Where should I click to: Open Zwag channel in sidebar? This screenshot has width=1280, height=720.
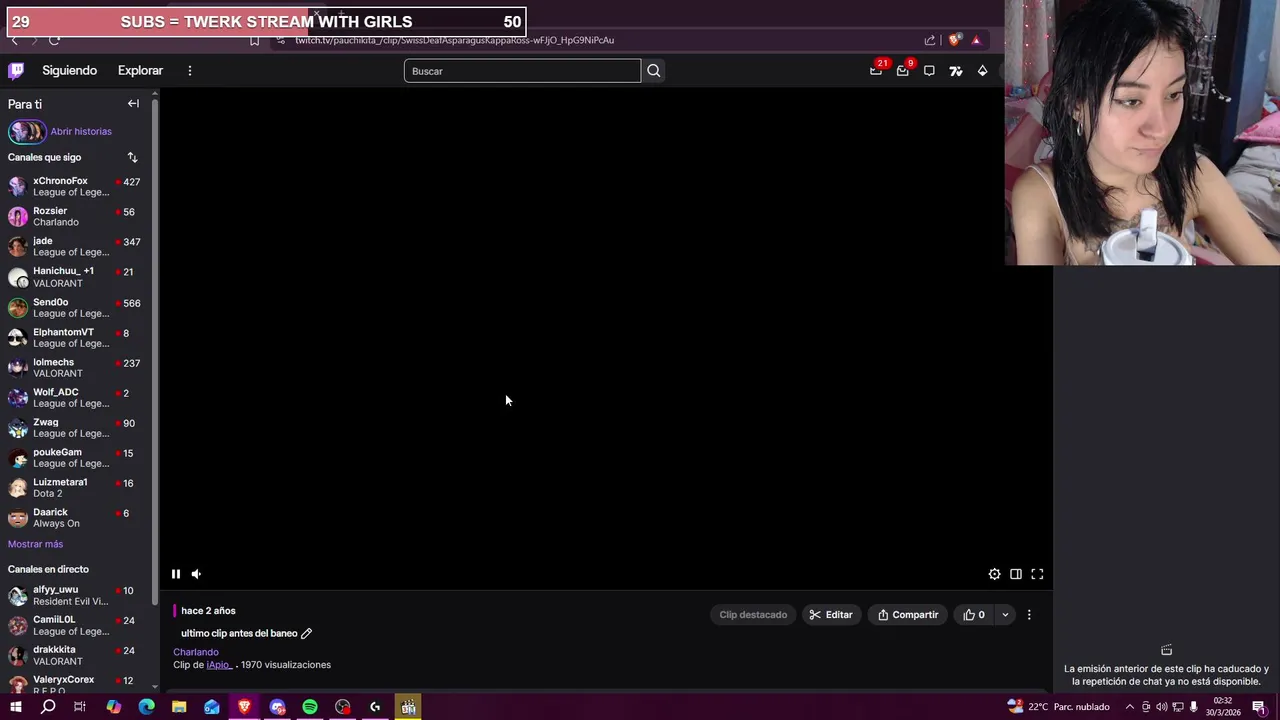pos(76,427)
